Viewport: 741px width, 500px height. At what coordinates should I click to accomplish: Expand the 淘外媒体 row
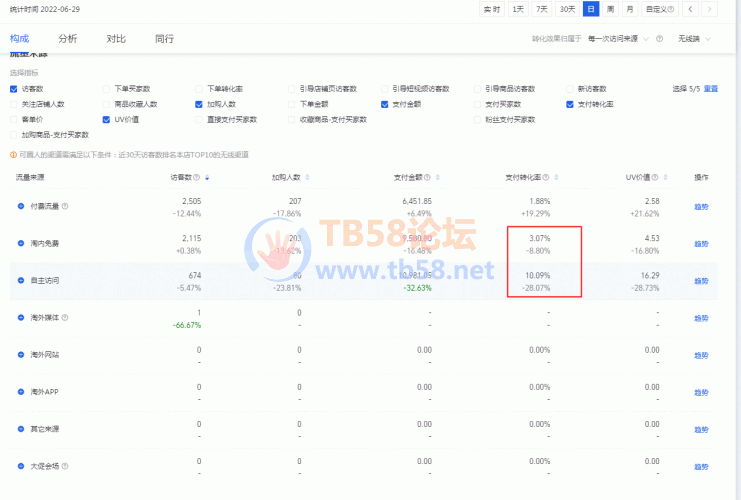21,318
